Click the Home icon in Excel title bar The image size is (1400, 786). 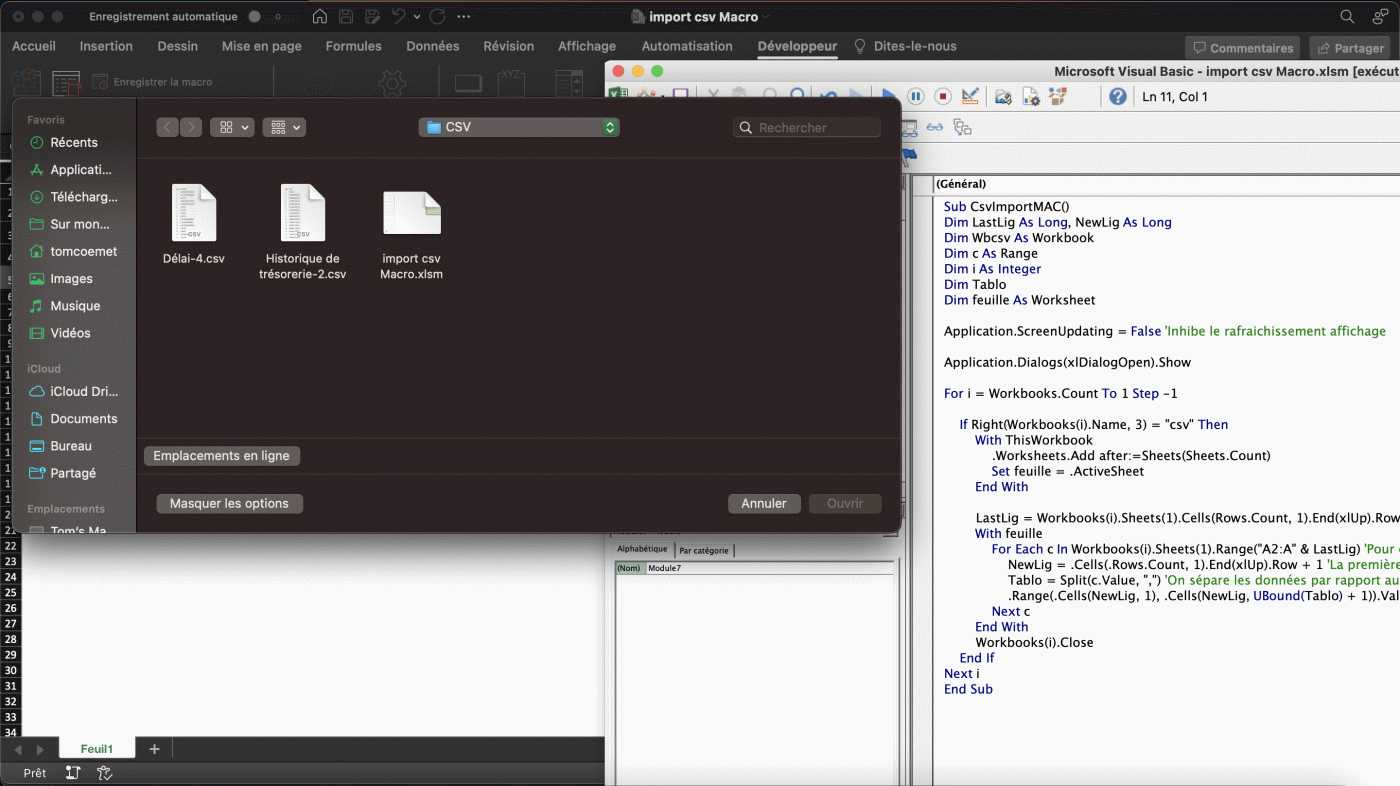(x=320, y=17)
